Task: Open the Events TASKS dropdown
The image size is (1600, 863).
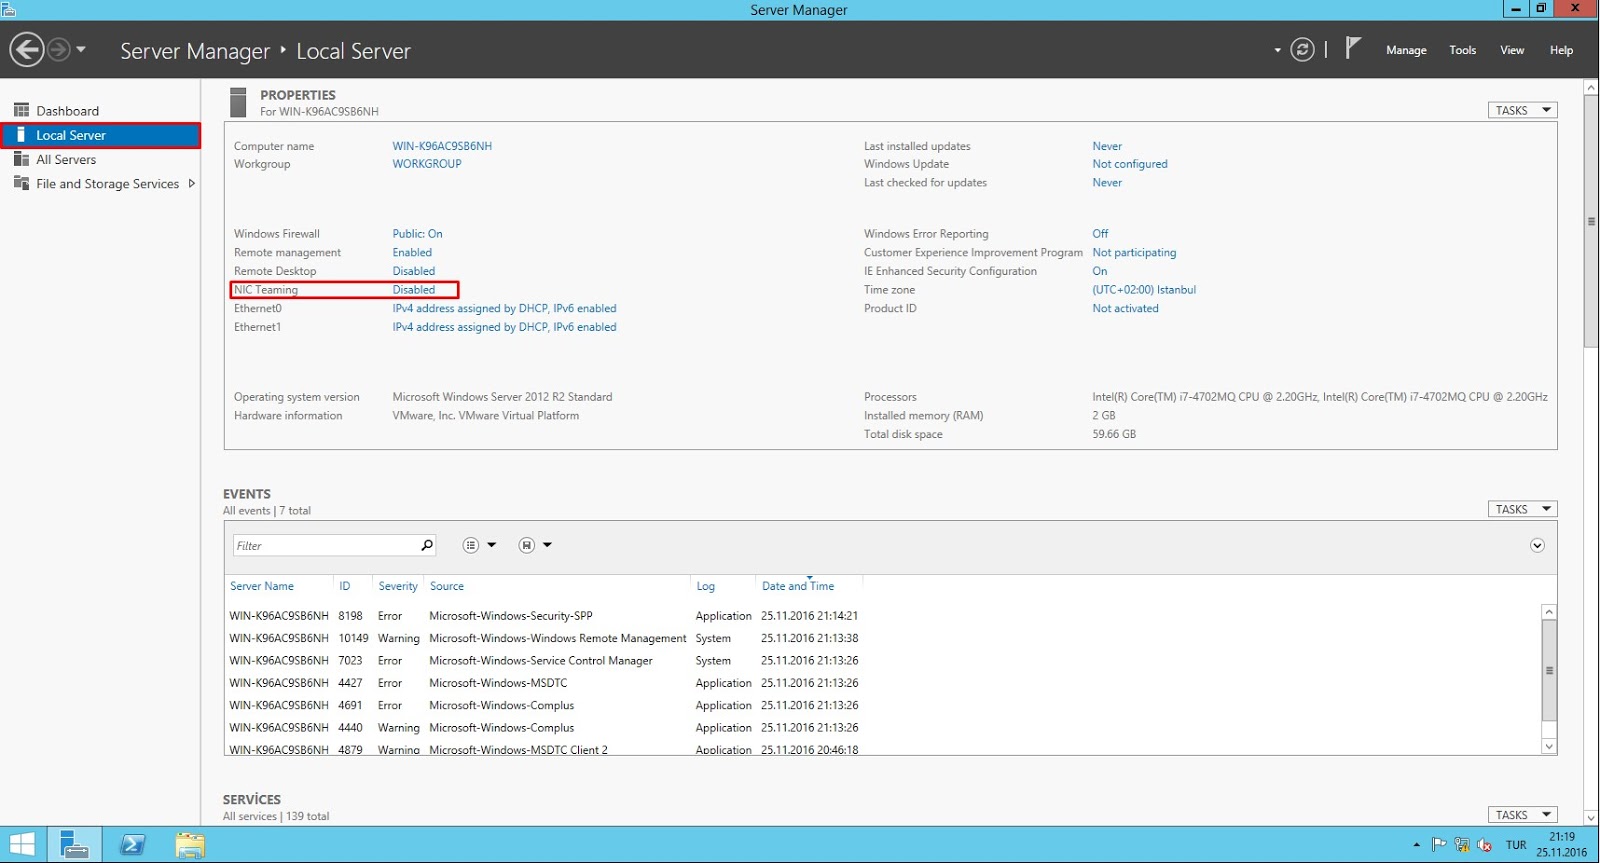Action: point(1522,509)
